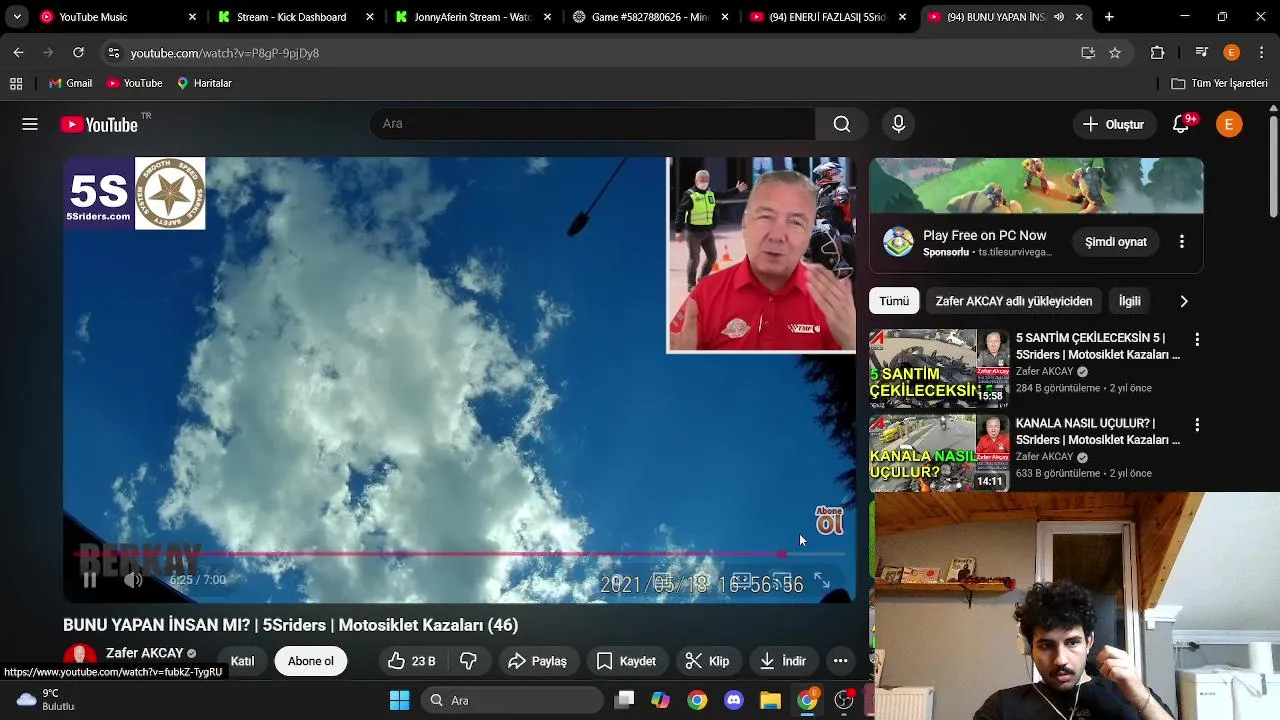Open more actions under the video
The image size is (1280, 720).
840,661
